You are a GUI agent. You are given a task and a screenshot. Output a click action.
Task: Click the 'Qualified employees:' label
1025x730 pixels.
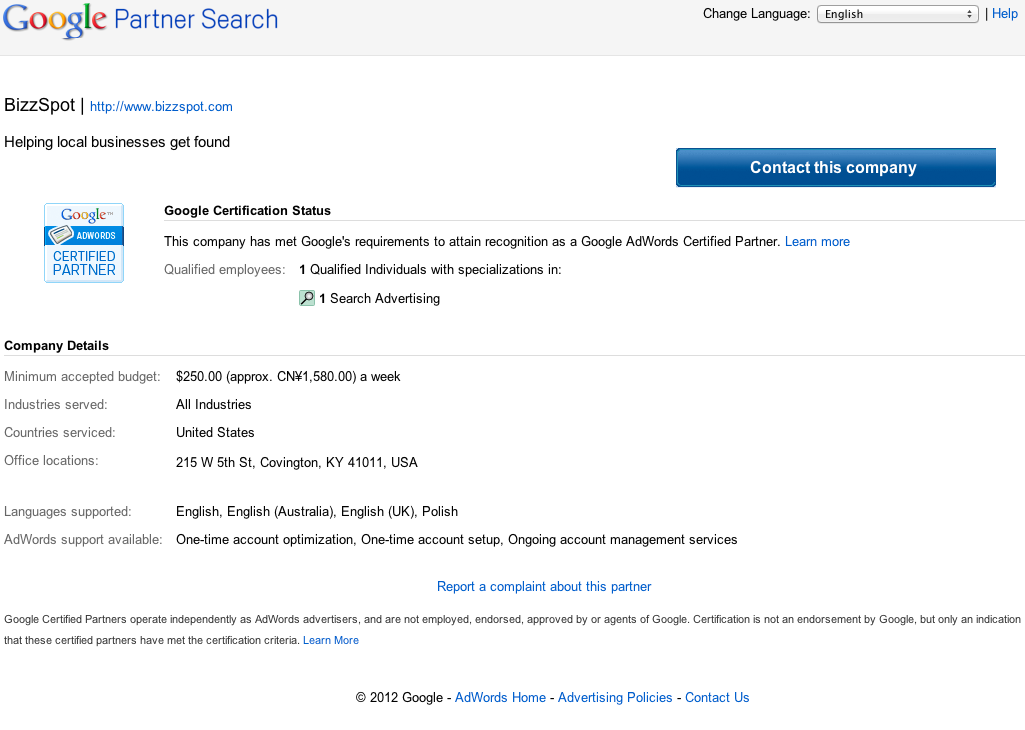[225, 270]
